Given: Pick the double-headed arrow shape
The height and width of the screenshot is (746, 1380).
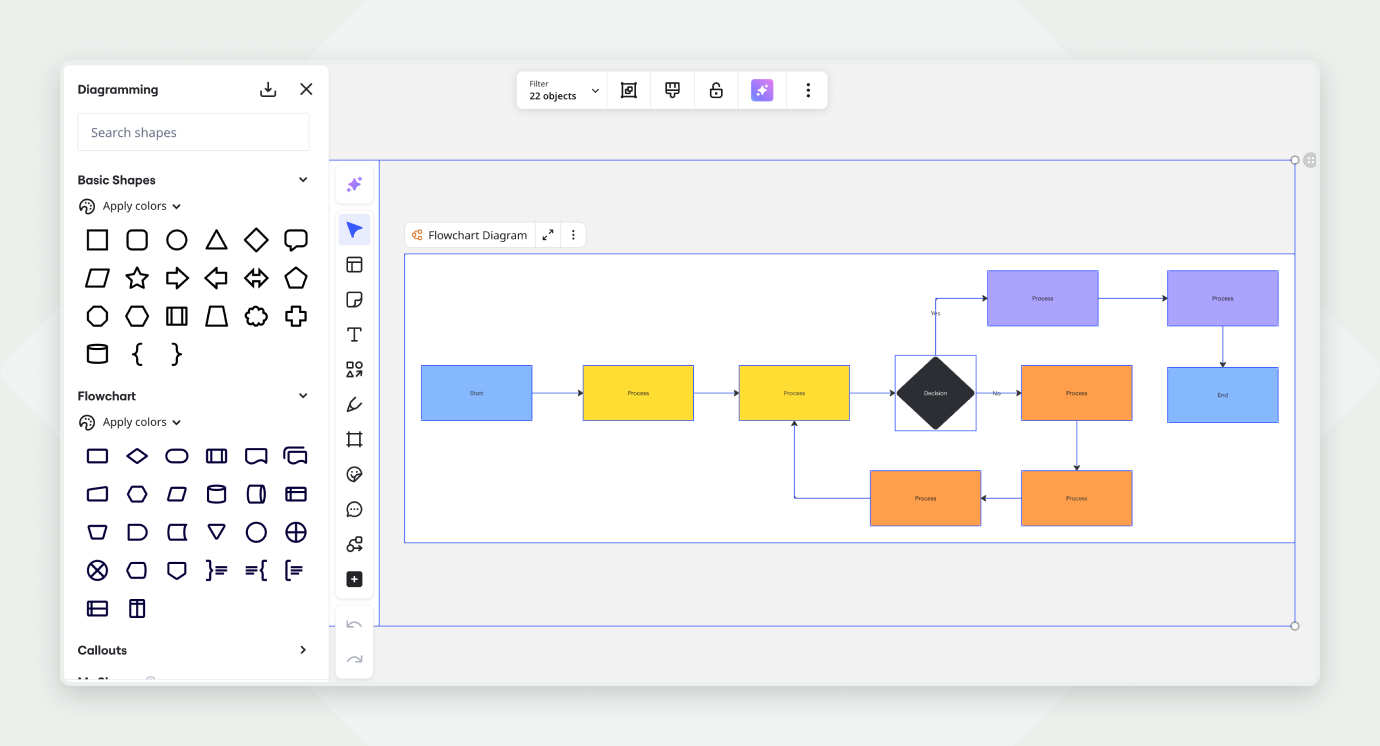Looking at the screenshot, I should pos(257,278).
